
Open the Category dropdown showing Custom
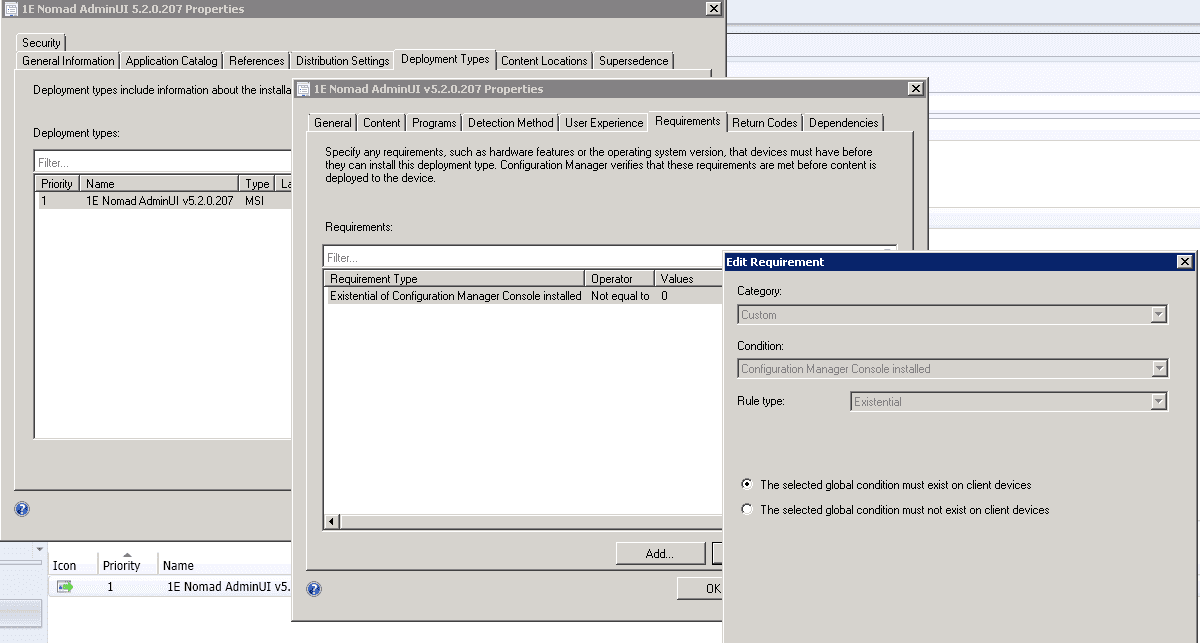coord(1159,315)
